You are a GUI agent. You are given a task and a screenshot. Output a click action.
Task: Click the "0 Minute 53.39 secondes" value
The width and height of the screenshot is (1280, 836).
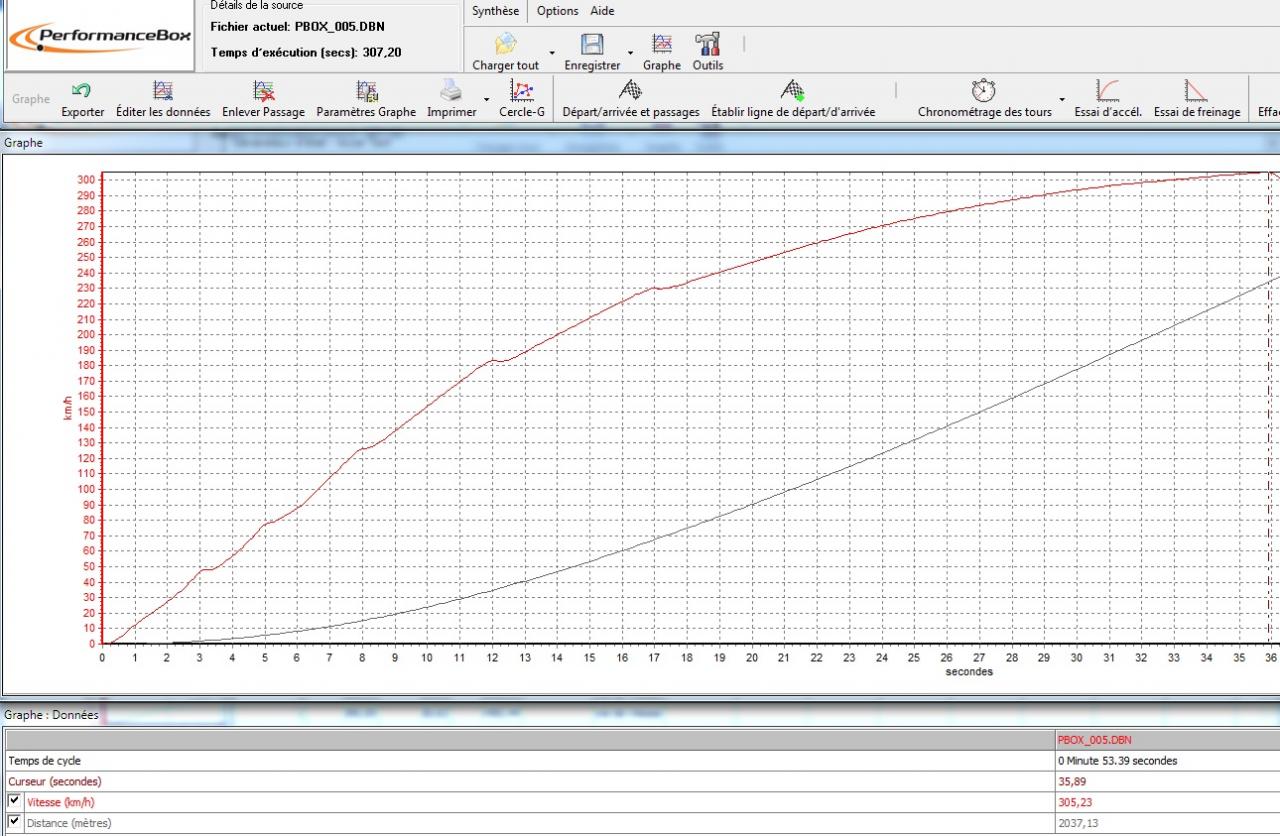point(1117,761)
